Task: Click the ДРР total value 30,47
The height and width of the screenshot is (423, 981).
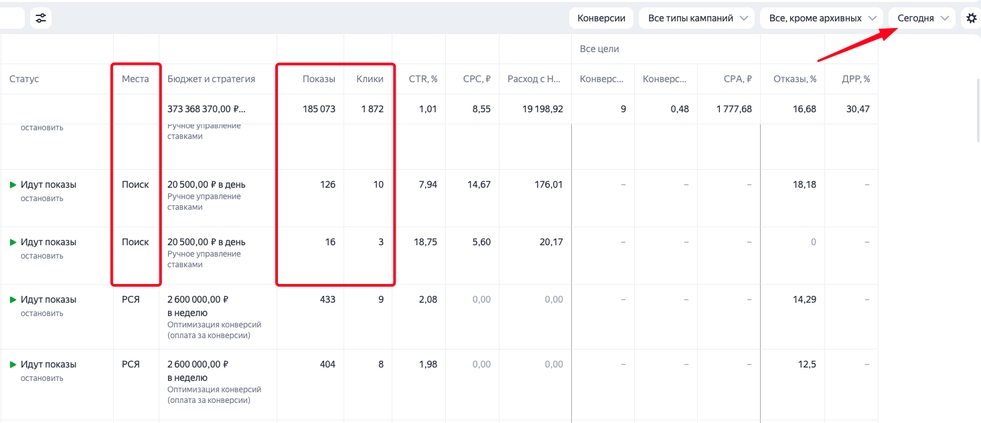Action: pyautogui.click(x=860, y=109)
